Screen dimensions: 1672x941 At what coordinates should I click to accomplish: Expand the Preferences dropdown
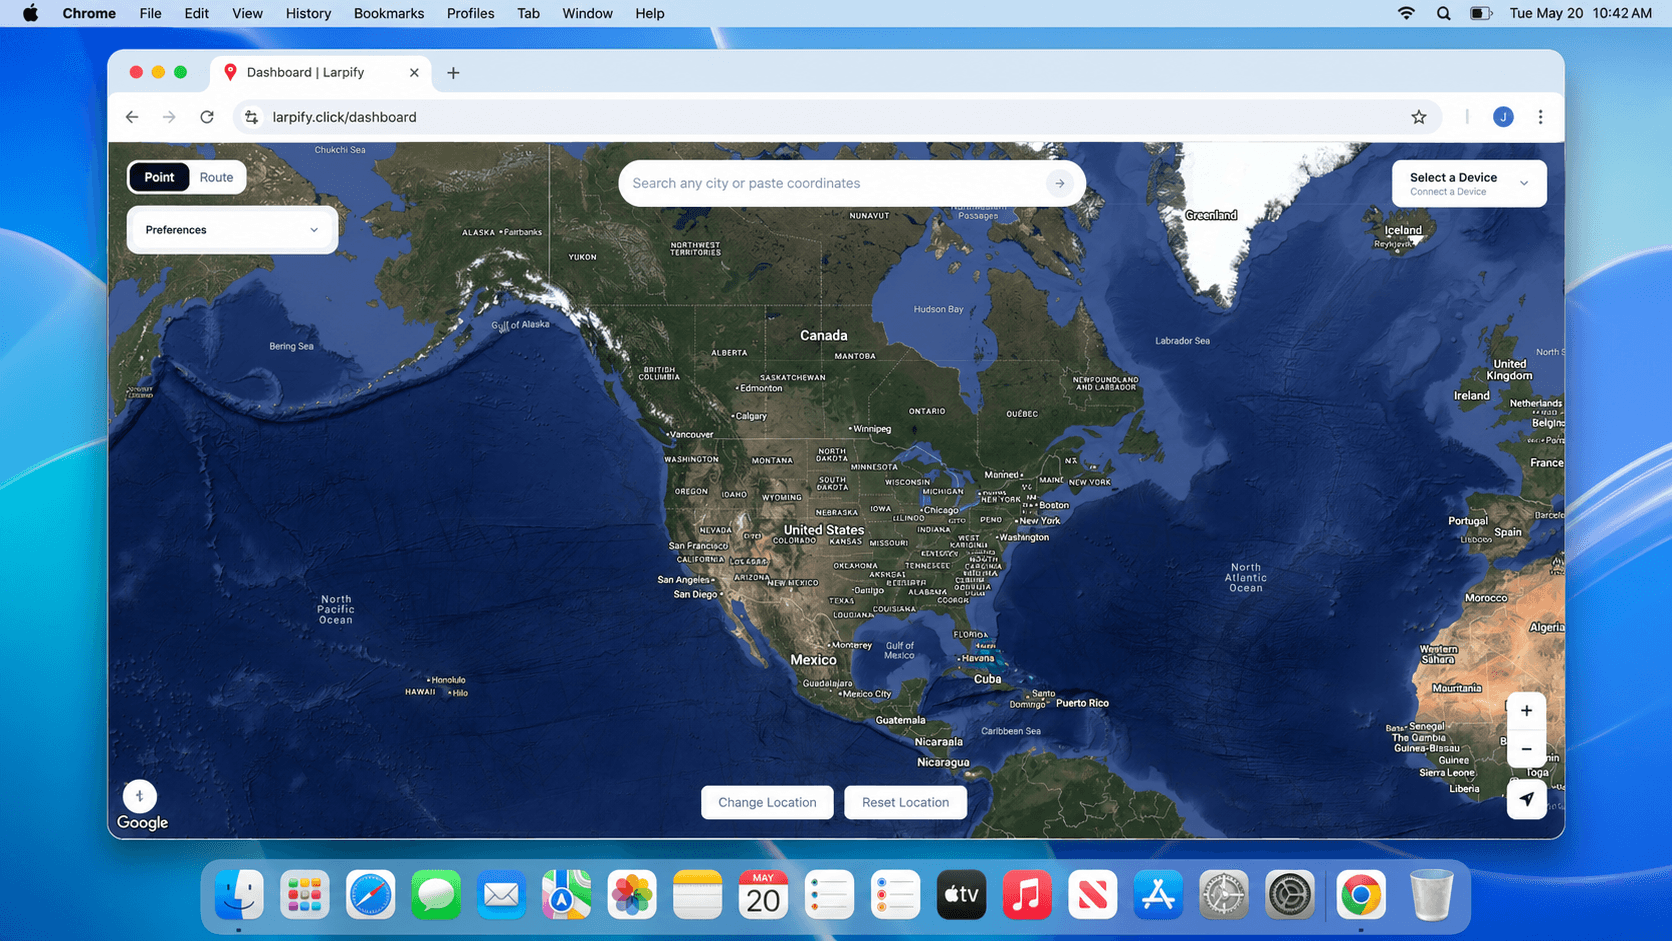tap(232, 230)
